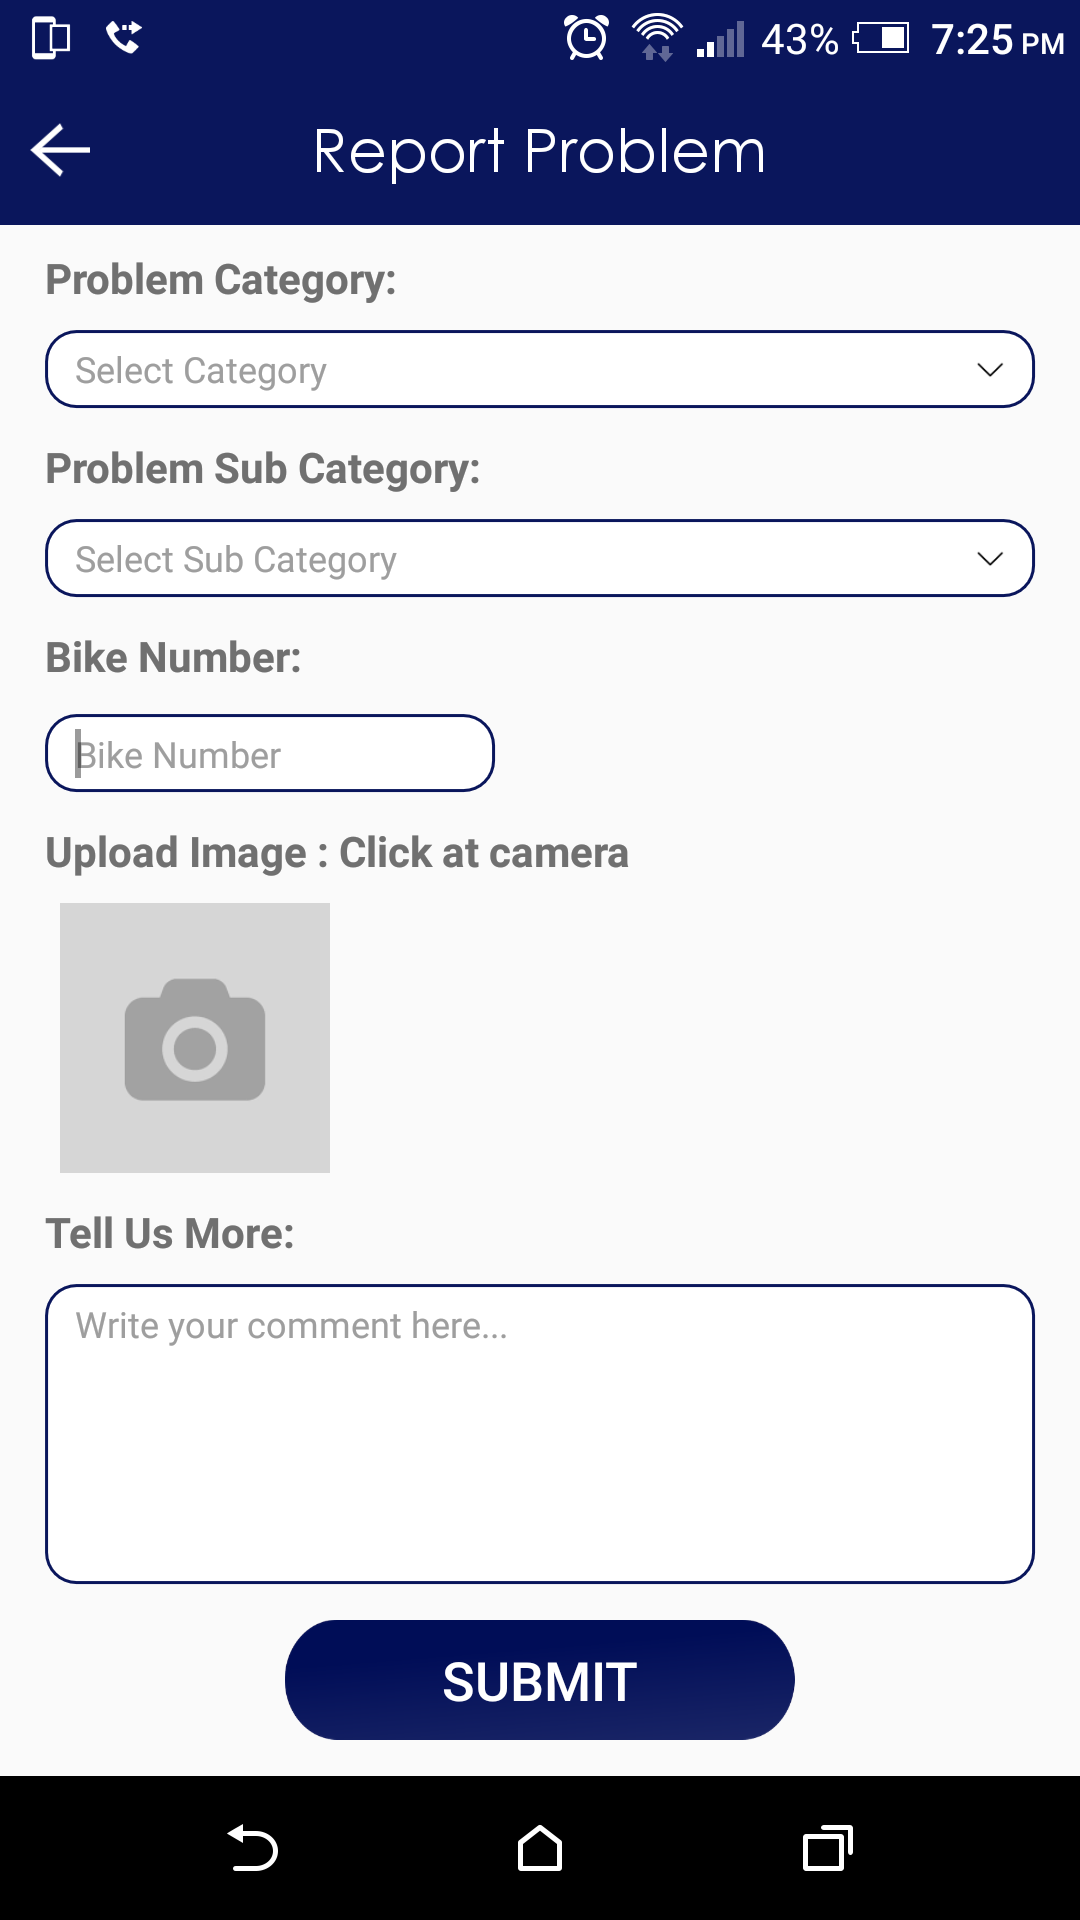The image size is (1080, 1920).
Task: Tap the Report Problem title
Action: (x=539, y=152)
